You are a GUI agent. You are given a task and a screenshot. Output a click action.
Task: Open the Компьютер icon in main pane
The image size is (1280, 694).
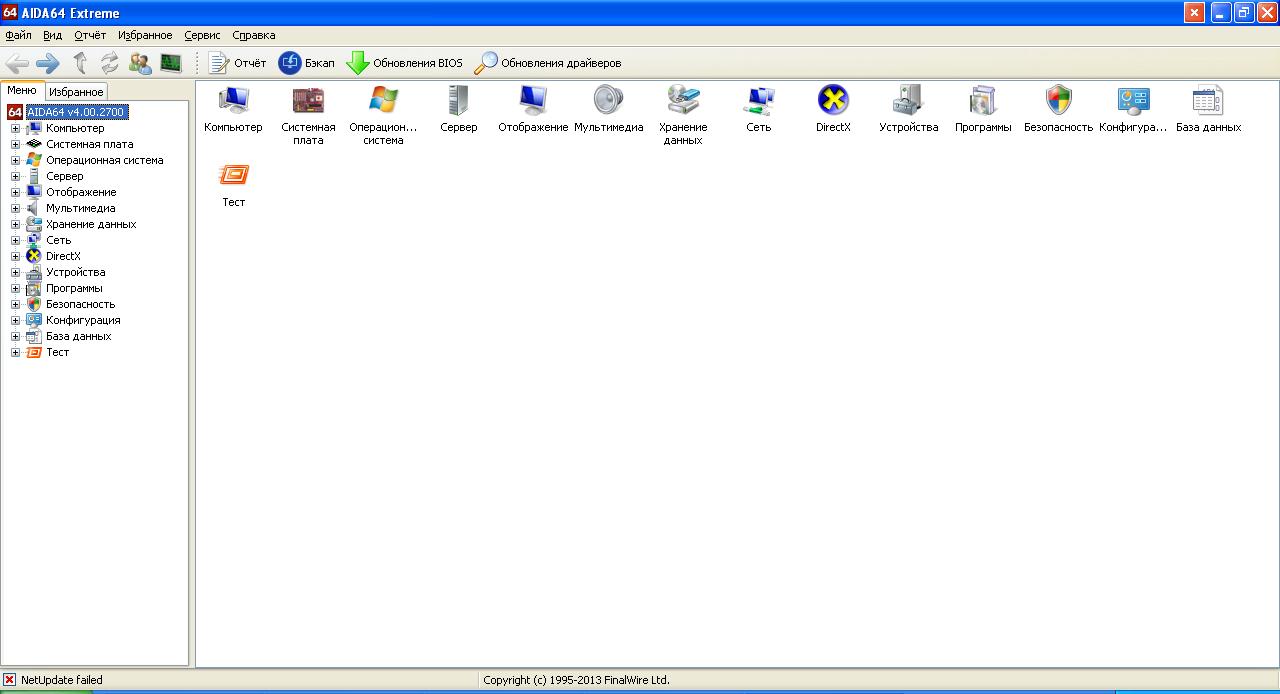point(233,100)
